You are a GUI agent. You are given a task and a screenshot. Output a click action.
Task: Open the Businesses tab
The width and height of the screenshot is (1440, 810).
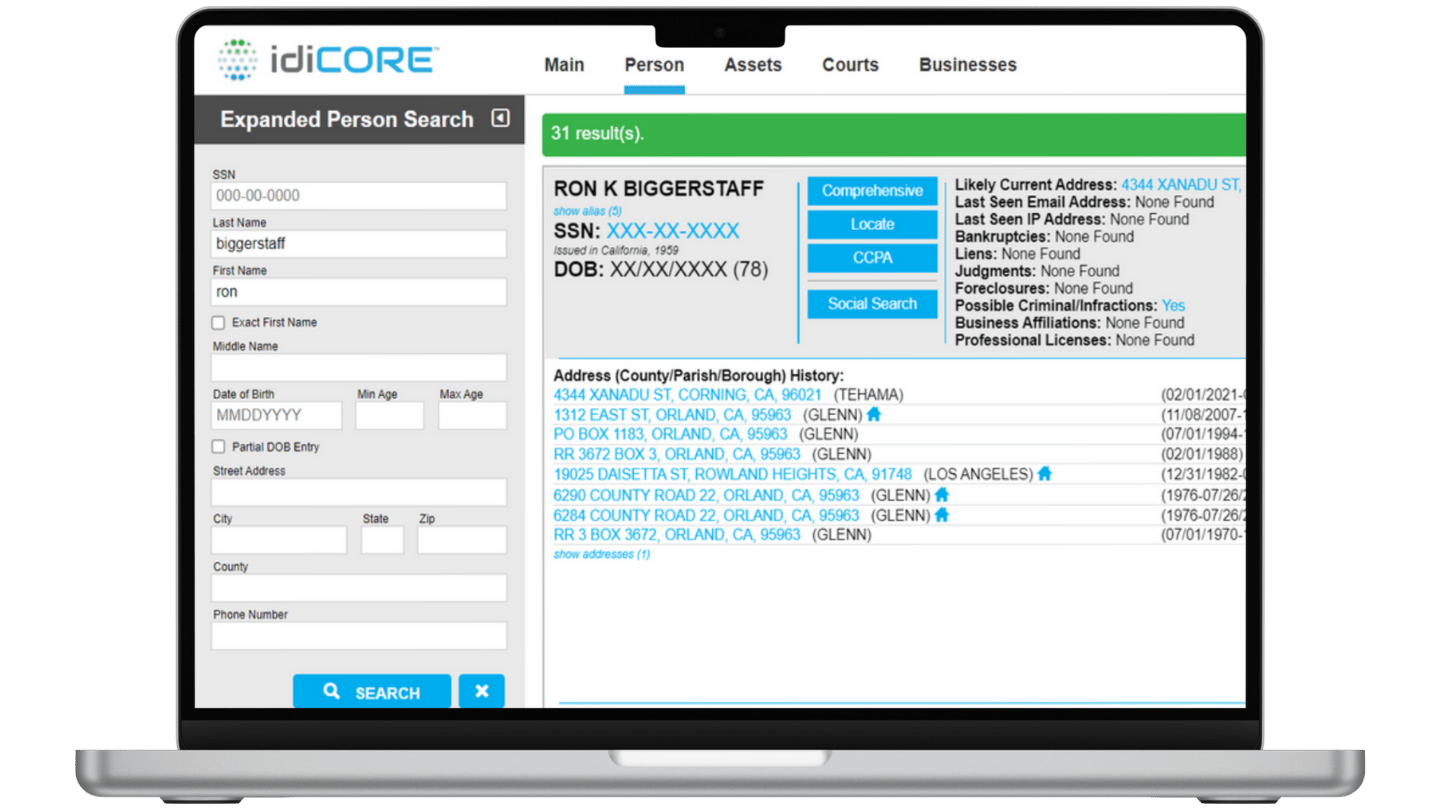pos(966,64)
